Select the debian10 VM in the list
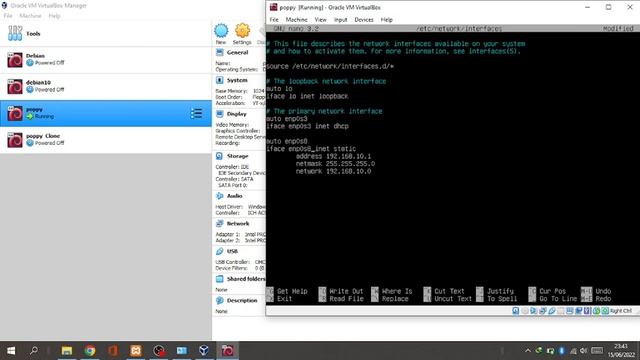The height and width of the screenshot is (360, 640). [105, 87]
